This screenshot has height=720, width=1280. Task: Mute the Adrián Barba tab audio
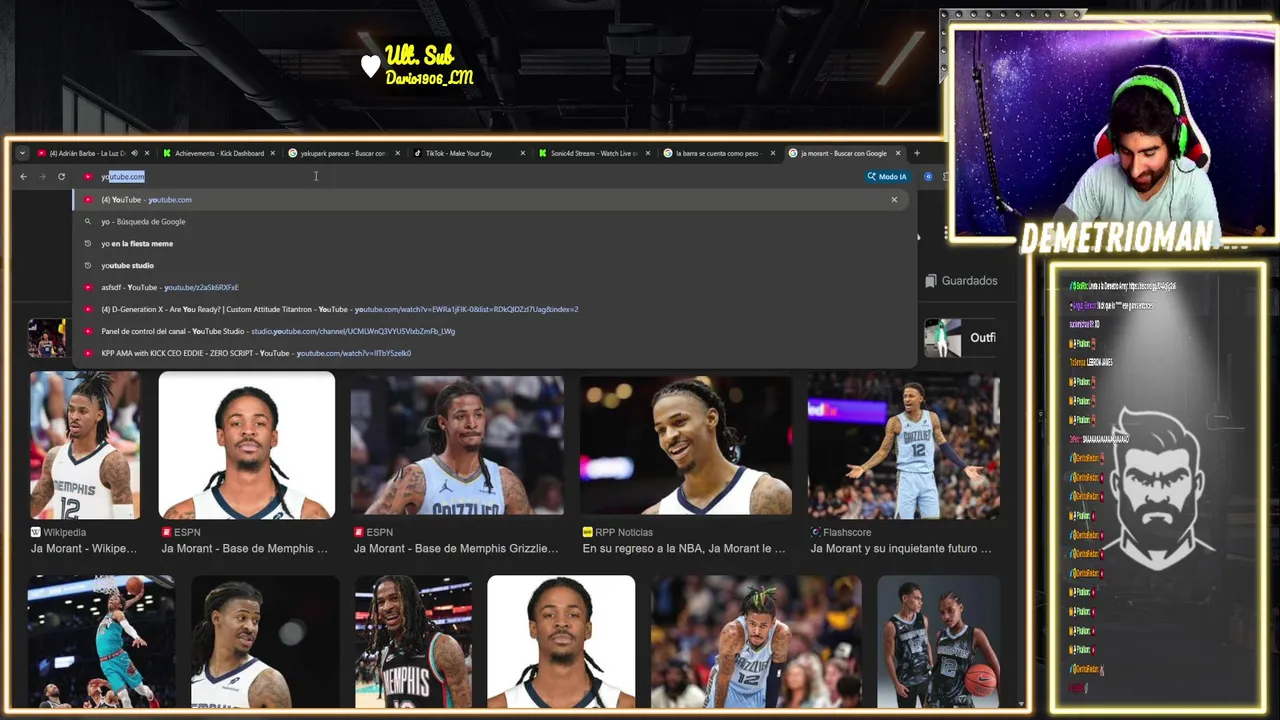point(134,153)
